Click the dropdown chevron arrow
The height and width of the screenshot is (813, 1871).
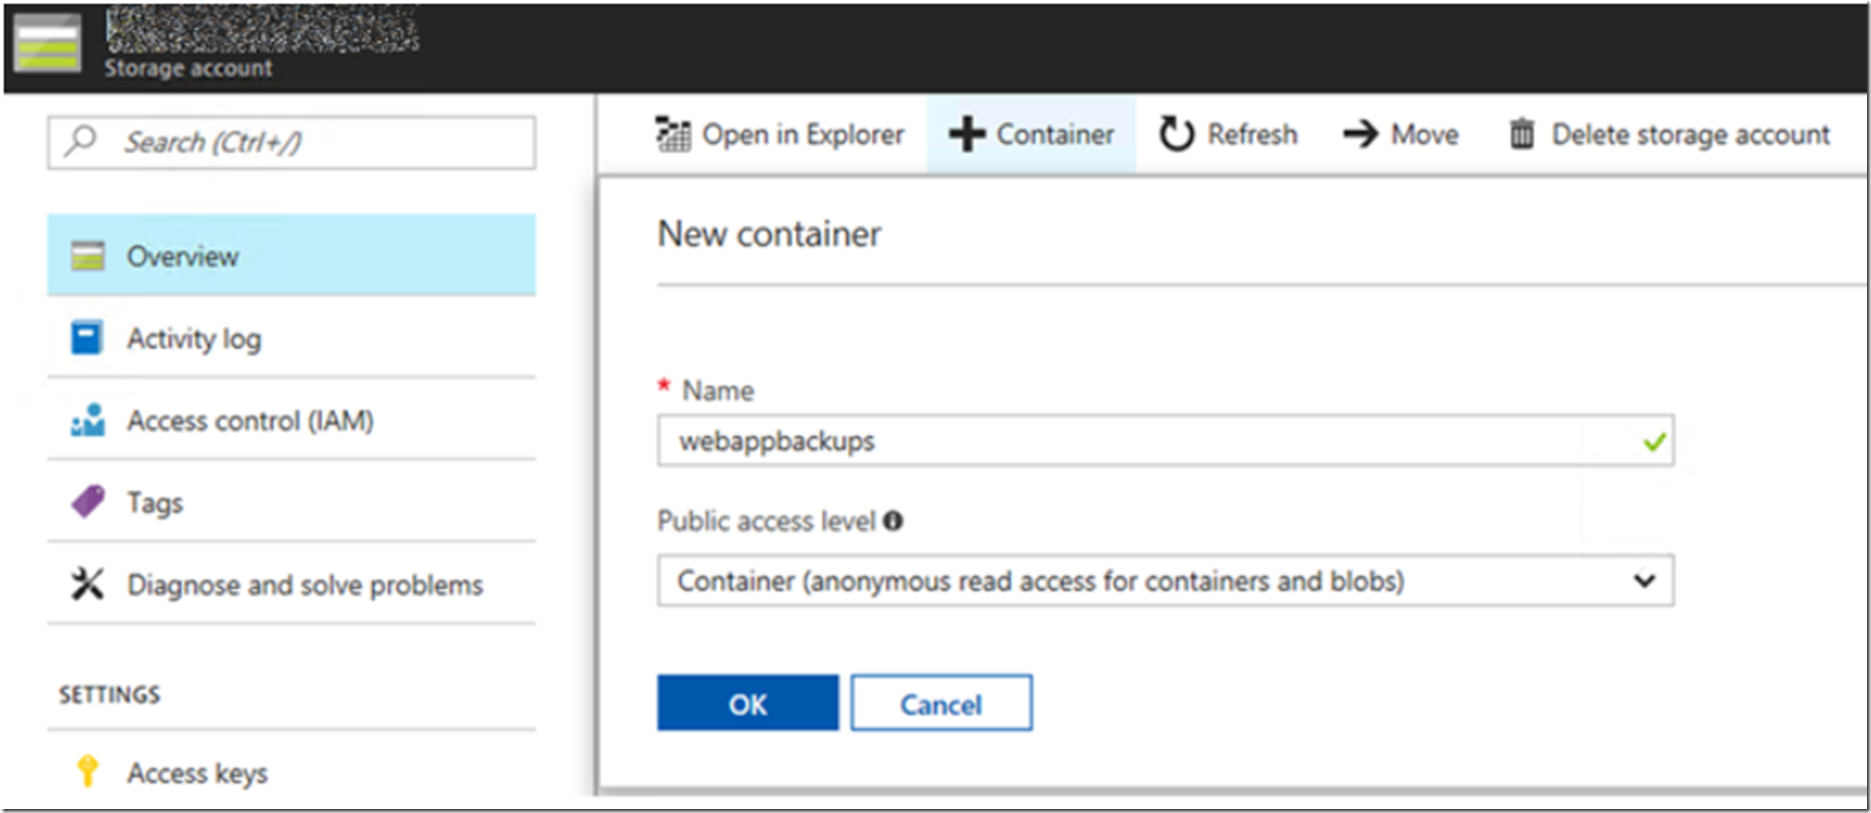(x=1644, y=581)
